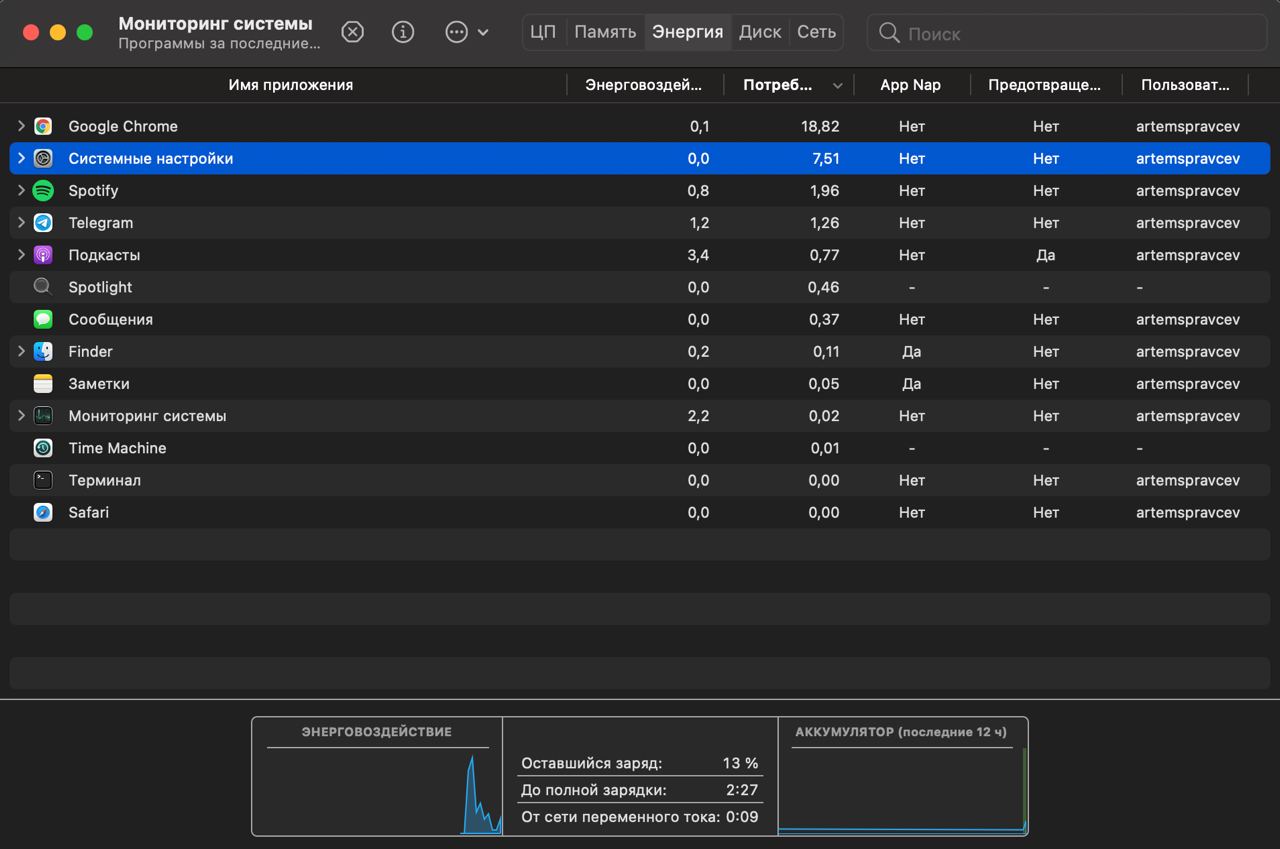Switch to the Диск tab
Viewport: 1280px width, 849px height.
pyautogui.click(x=760, y=32)
